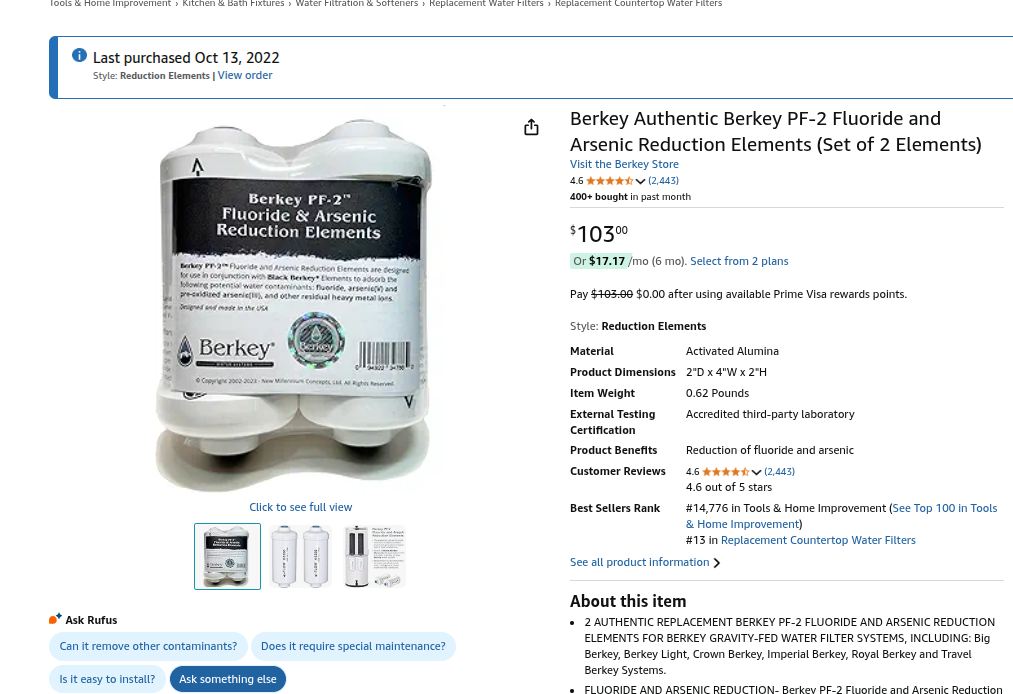Click 'Ask something else' button

227,679
